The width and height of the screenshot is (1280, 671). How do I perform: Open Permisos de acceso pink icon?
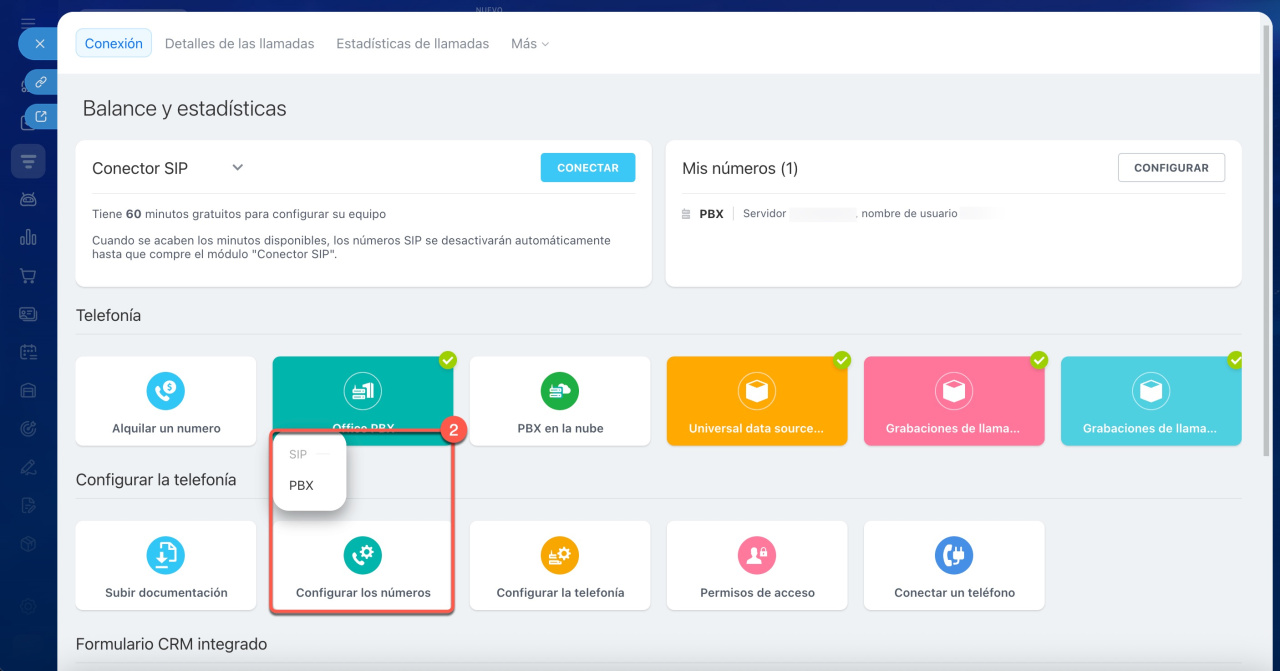coord(757,554)
